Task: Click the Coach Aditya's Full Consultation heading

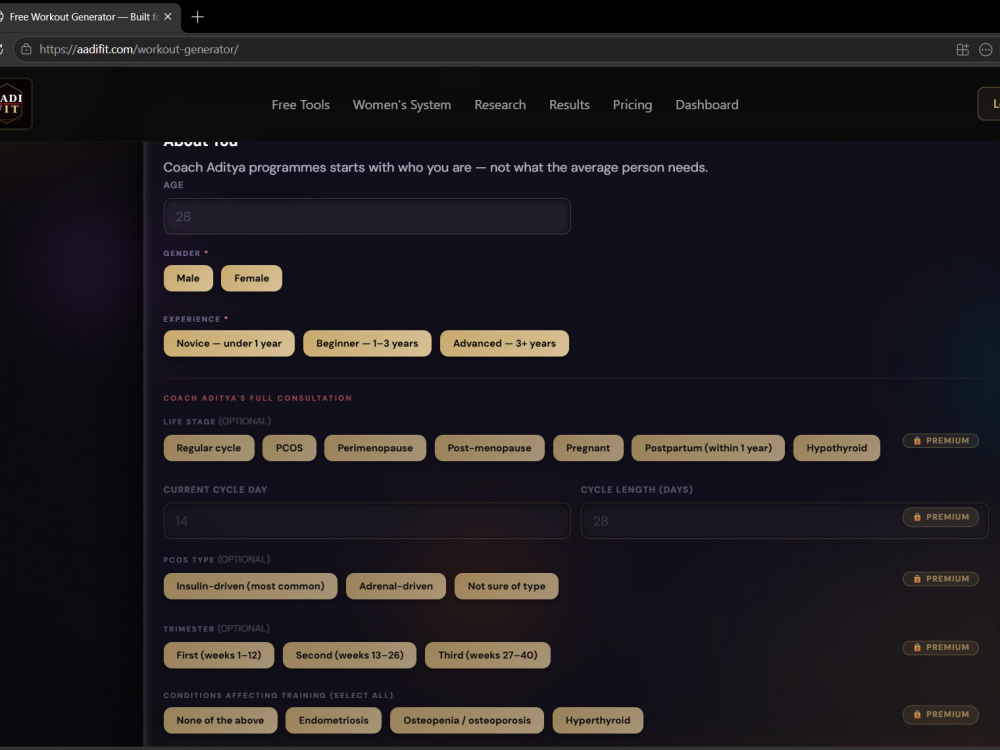Action: pos(257,398)
